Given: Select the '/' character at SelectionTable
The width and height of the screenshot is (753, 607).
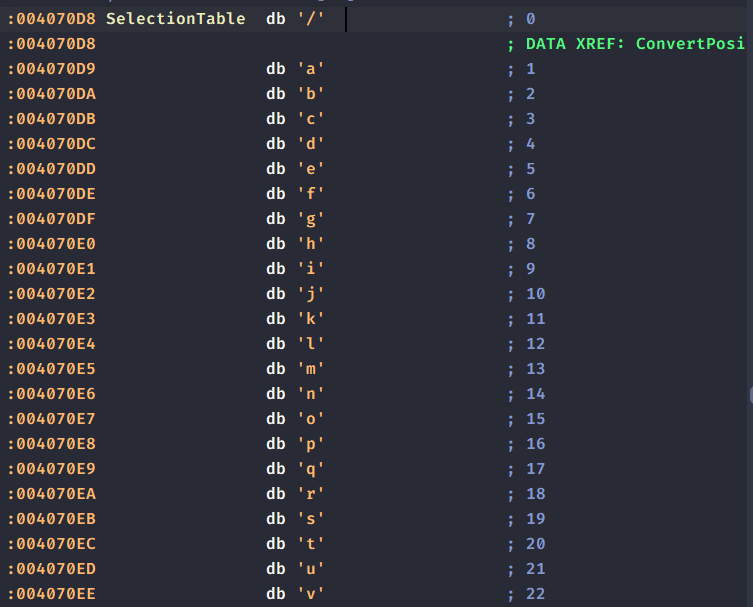Looking at the screenshot, I should point(311,19).
